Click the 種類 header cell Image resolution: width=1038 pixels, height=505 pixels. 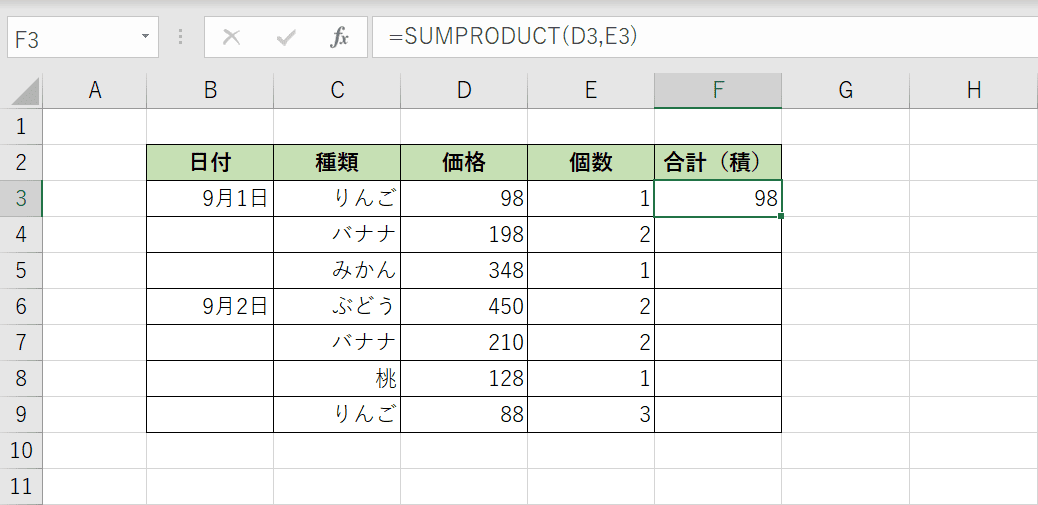337,162
